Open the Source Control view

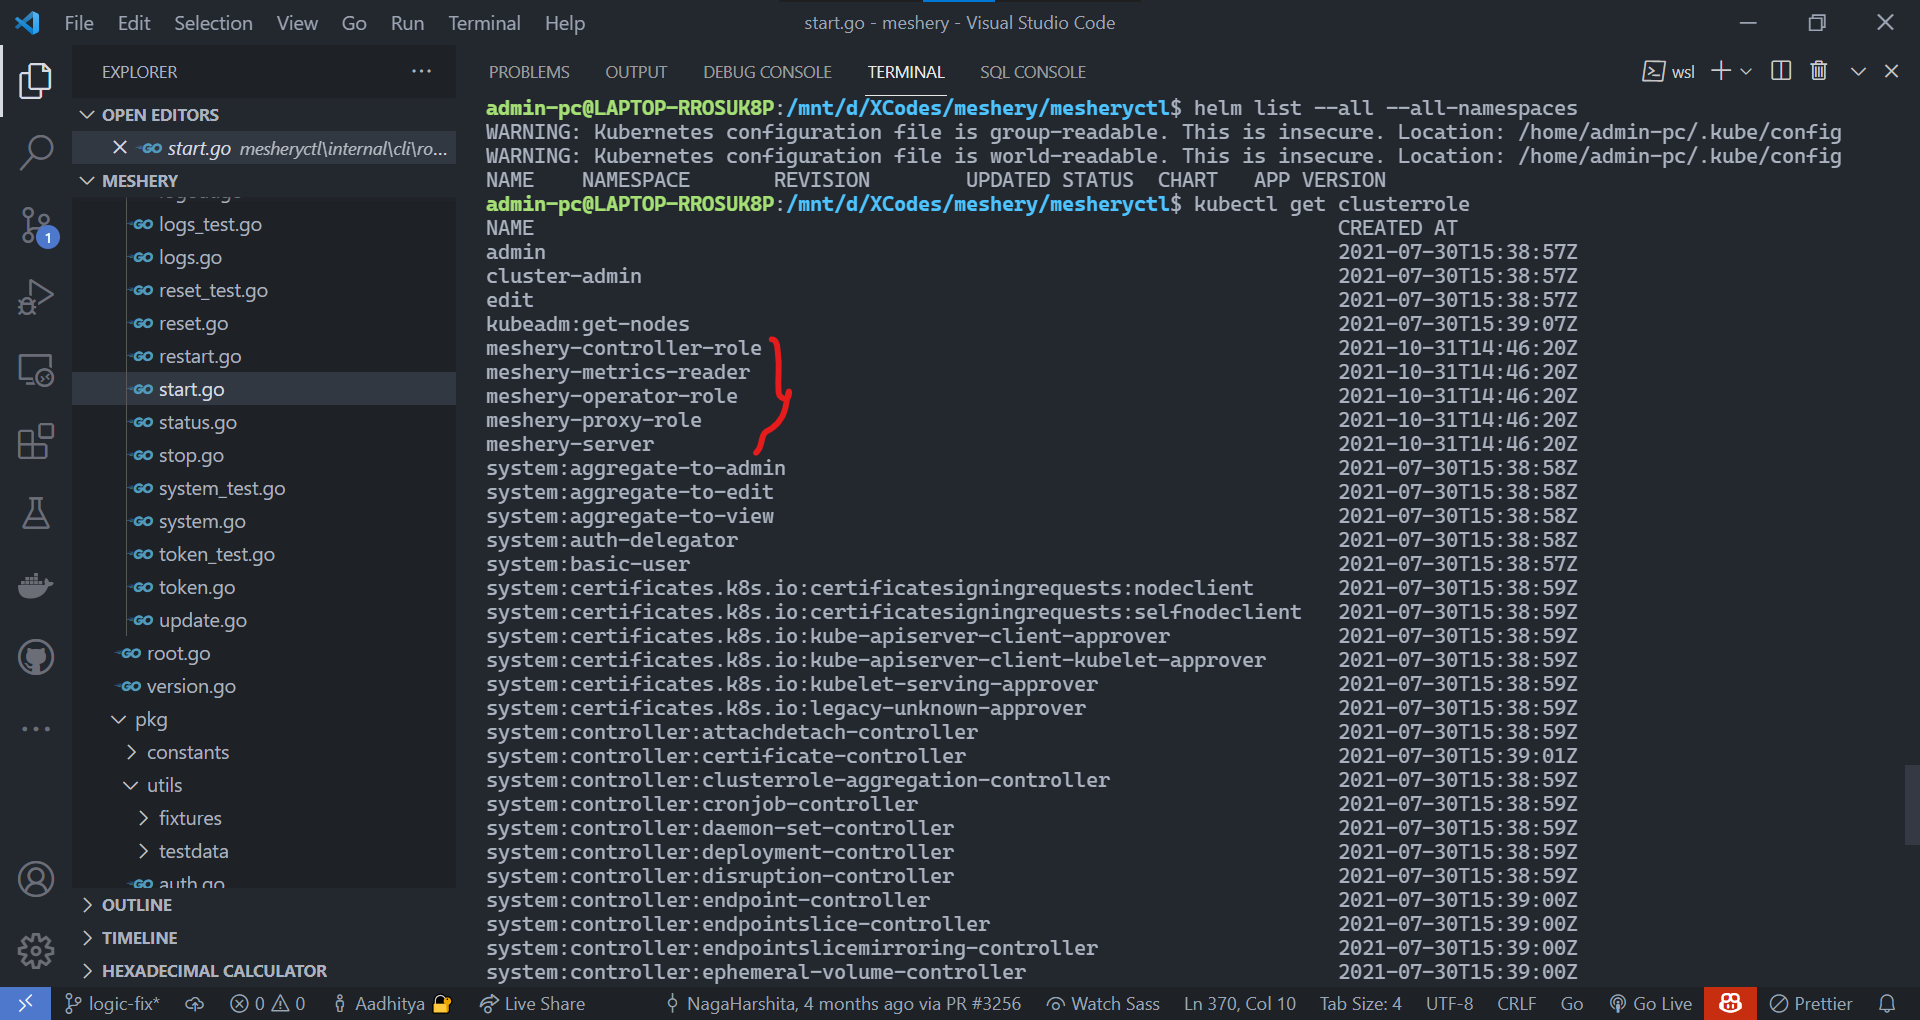click(x=36, y=226)
